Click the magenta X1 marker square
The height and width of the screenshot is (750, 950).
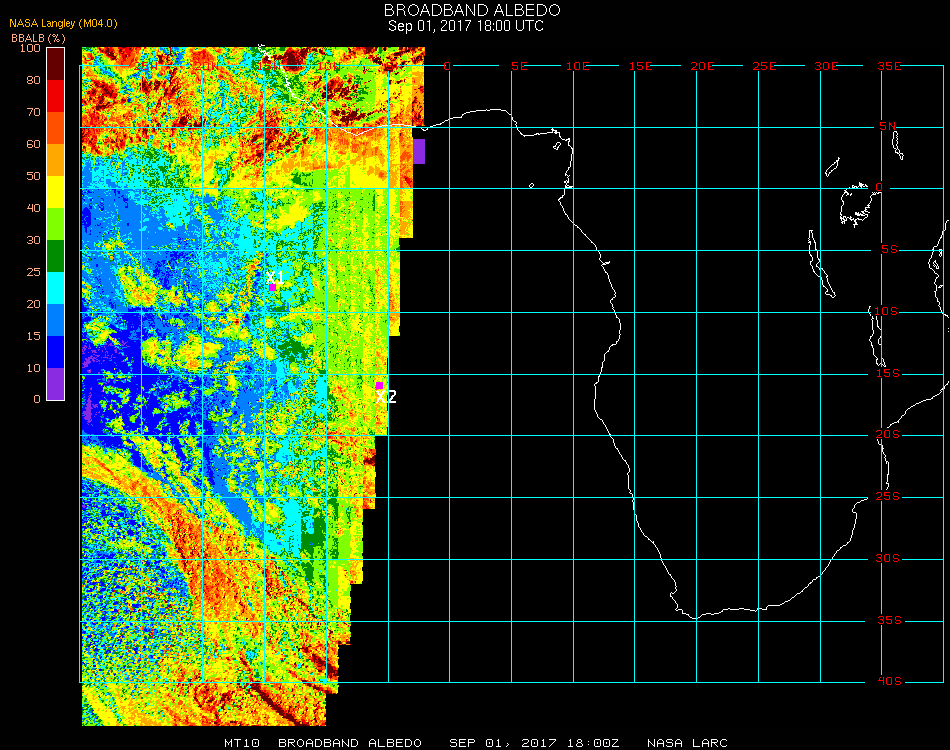pyautogui.click(x=273, y=287)
